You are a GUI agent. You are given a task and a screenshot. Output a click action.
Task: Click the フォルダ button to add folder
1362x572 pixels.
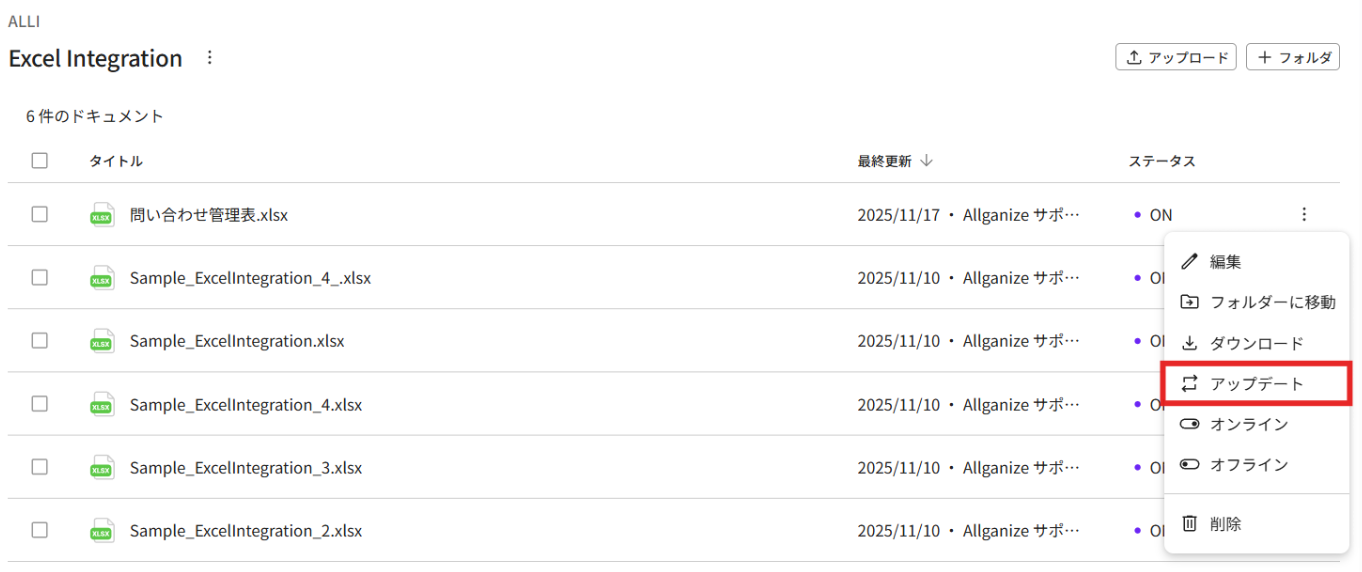pos(1293,58)
